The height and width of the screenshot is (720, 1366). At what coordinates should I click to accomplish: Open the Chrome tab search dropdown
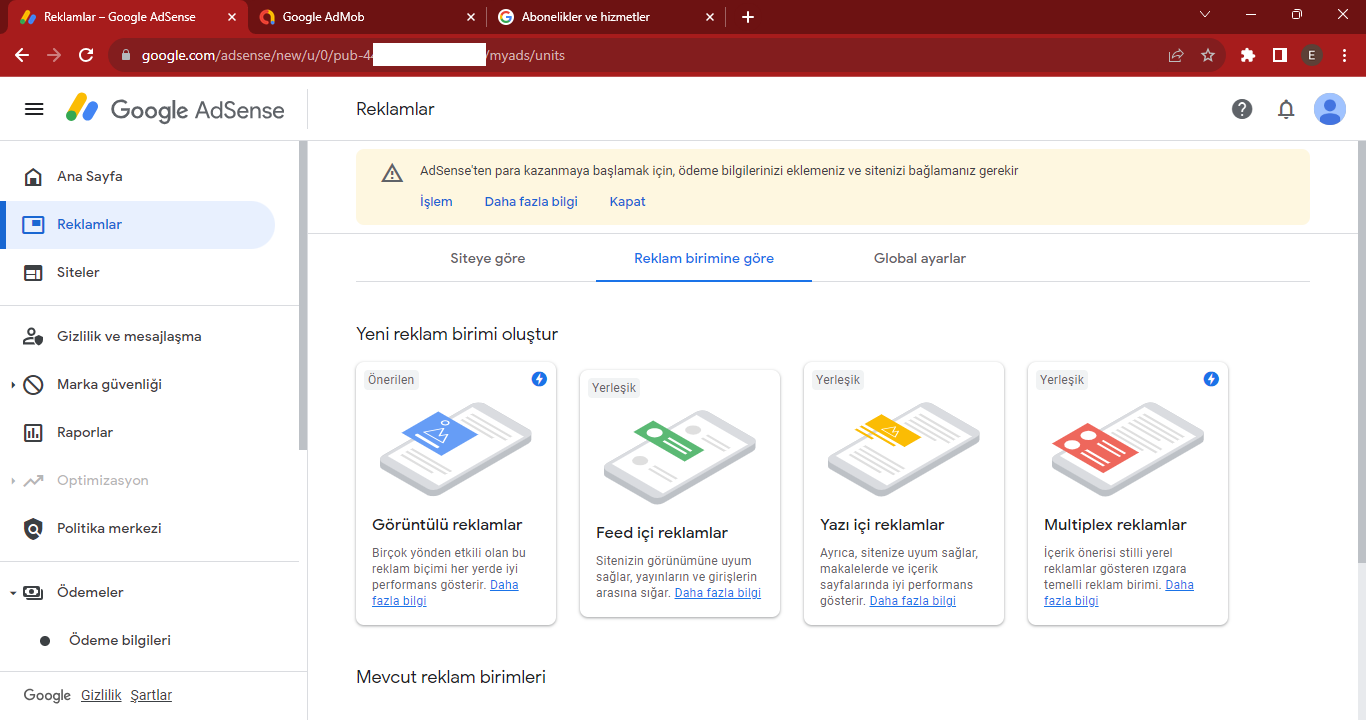point(1205,15)
